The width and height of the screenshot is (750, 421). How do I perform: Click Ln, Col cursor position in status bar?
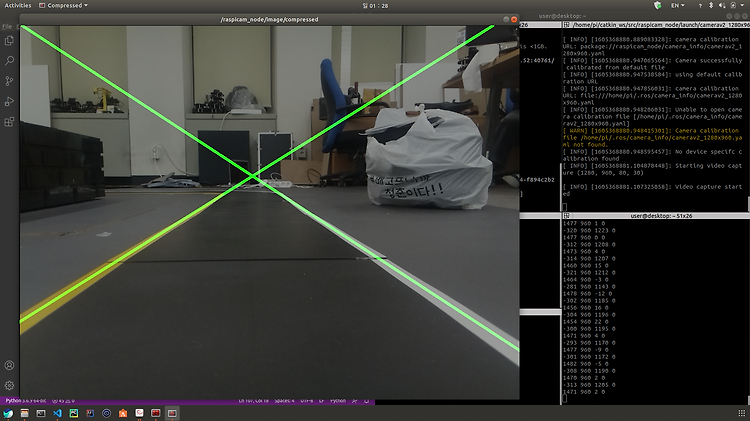pyautogui.click(x=254, y=401)
